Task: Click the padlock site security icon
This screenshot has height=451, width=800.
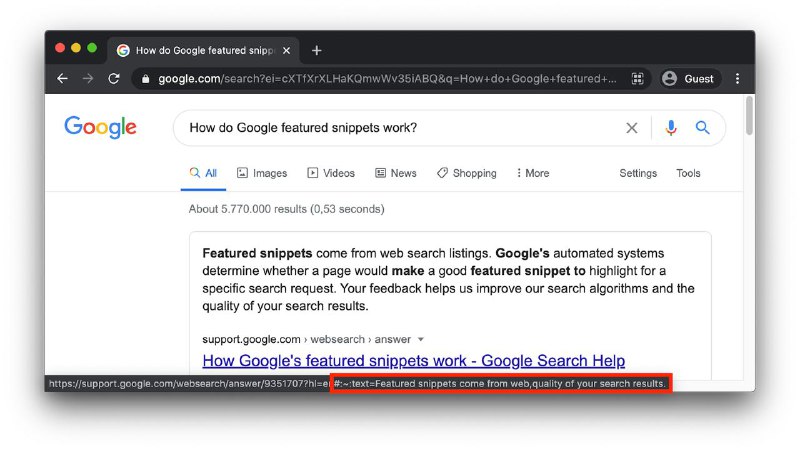Action: [x=145, y=79]
